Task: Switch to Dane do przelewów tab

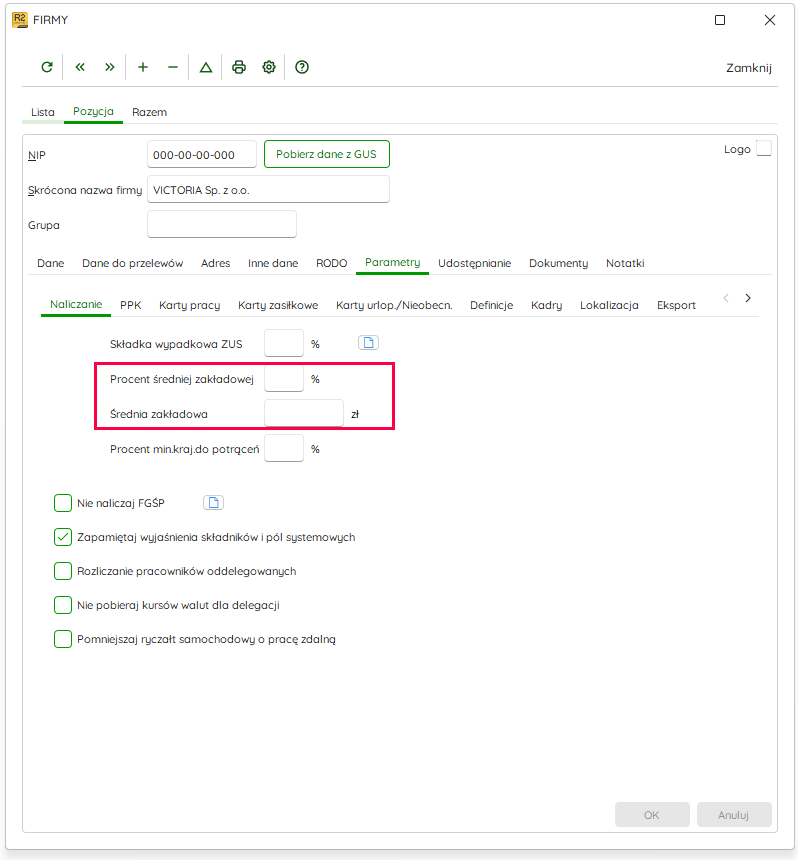Action: pos(132,263)
